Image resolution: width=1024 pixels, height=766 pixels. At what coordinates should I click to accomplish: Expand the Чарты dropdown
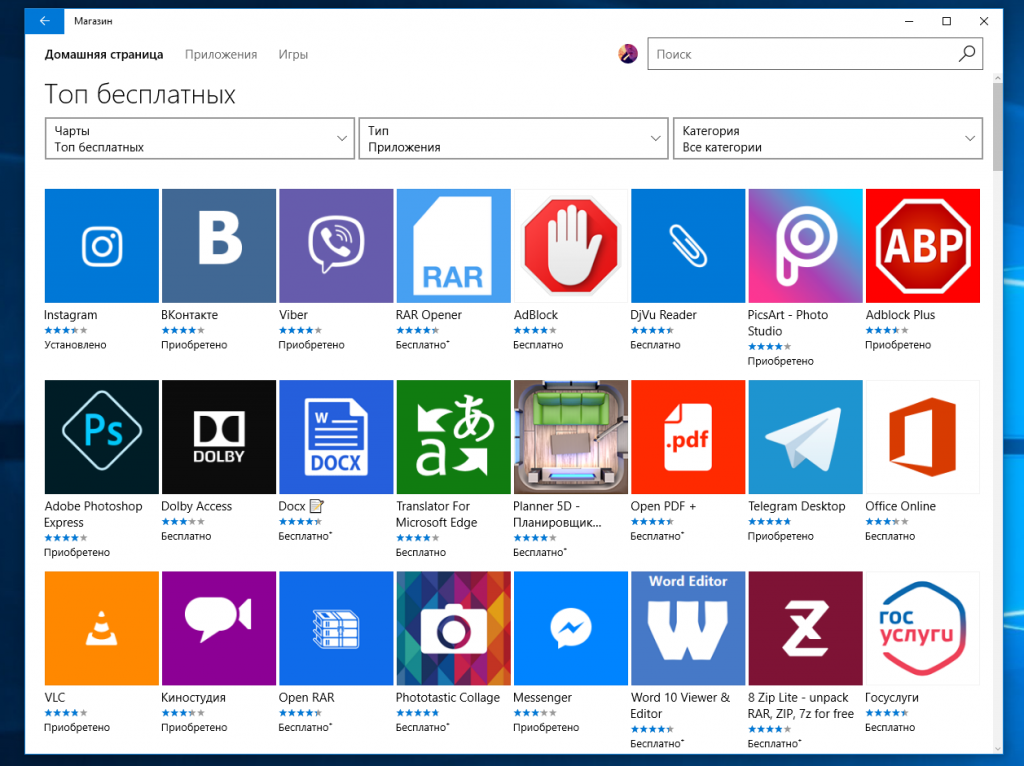[200, 139]
